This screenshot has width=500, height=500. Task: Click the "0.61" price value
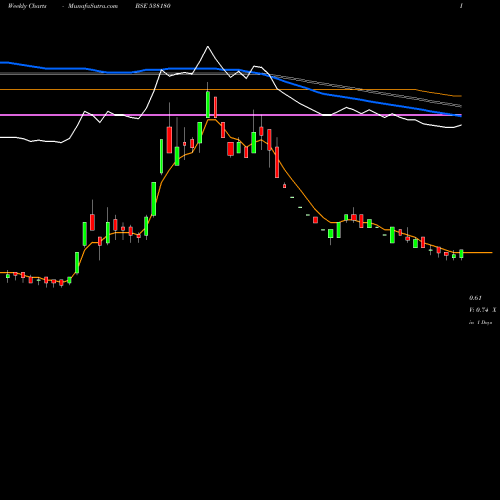[475, 298]
